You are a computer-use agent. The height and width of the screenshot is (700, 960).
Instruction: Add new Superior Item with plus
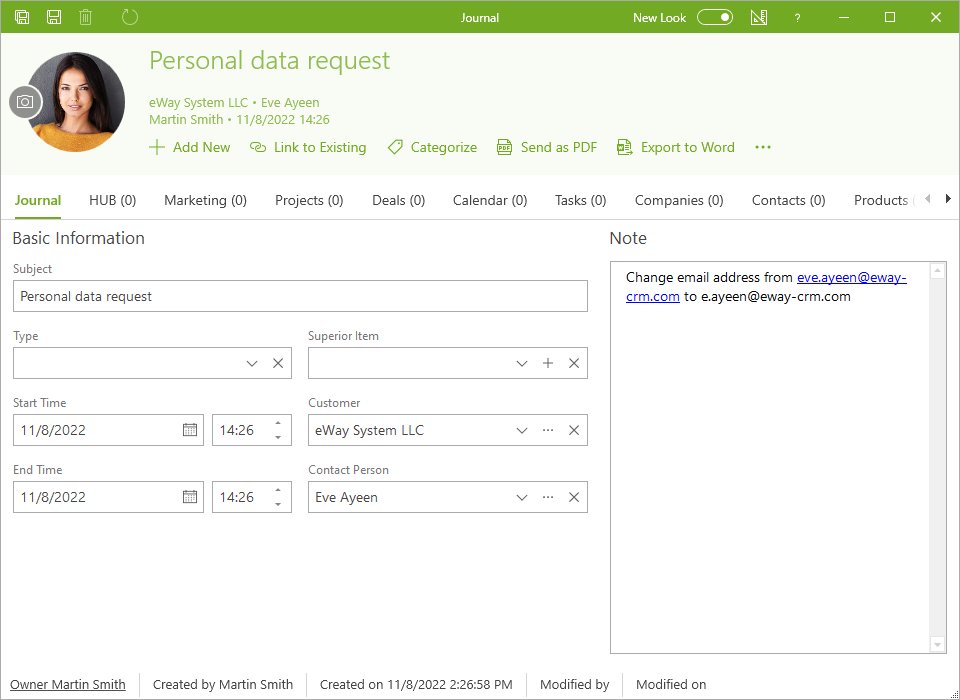coord(548,363)
